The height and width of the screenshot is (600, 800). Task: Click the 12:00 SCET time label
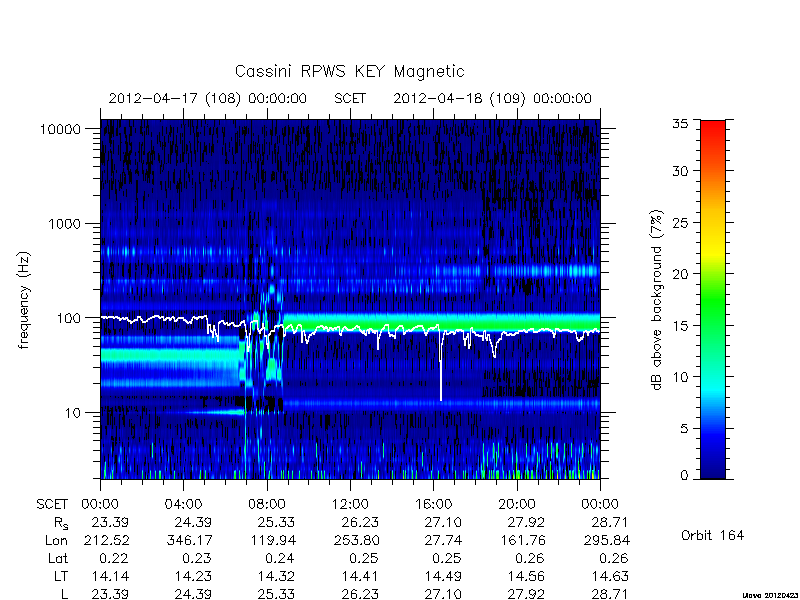349,505
